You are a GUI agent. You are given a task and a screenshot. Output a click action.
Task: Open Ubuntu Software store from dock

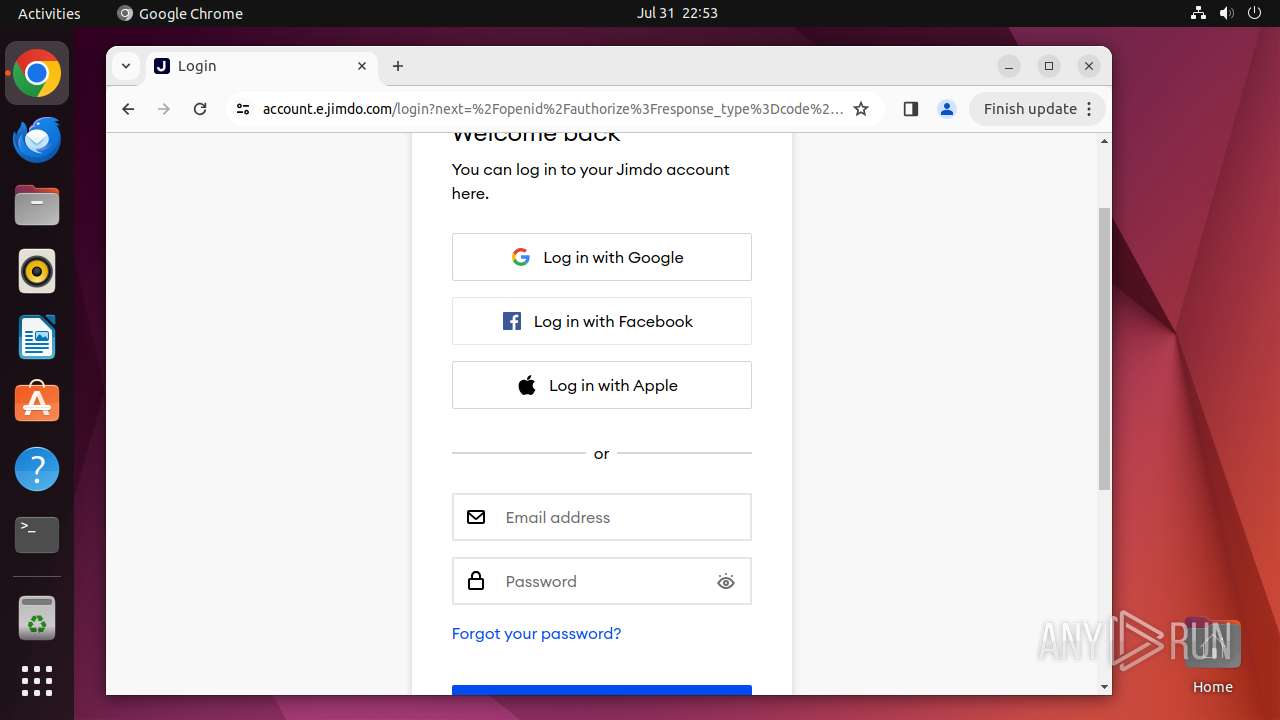[37, 403]
